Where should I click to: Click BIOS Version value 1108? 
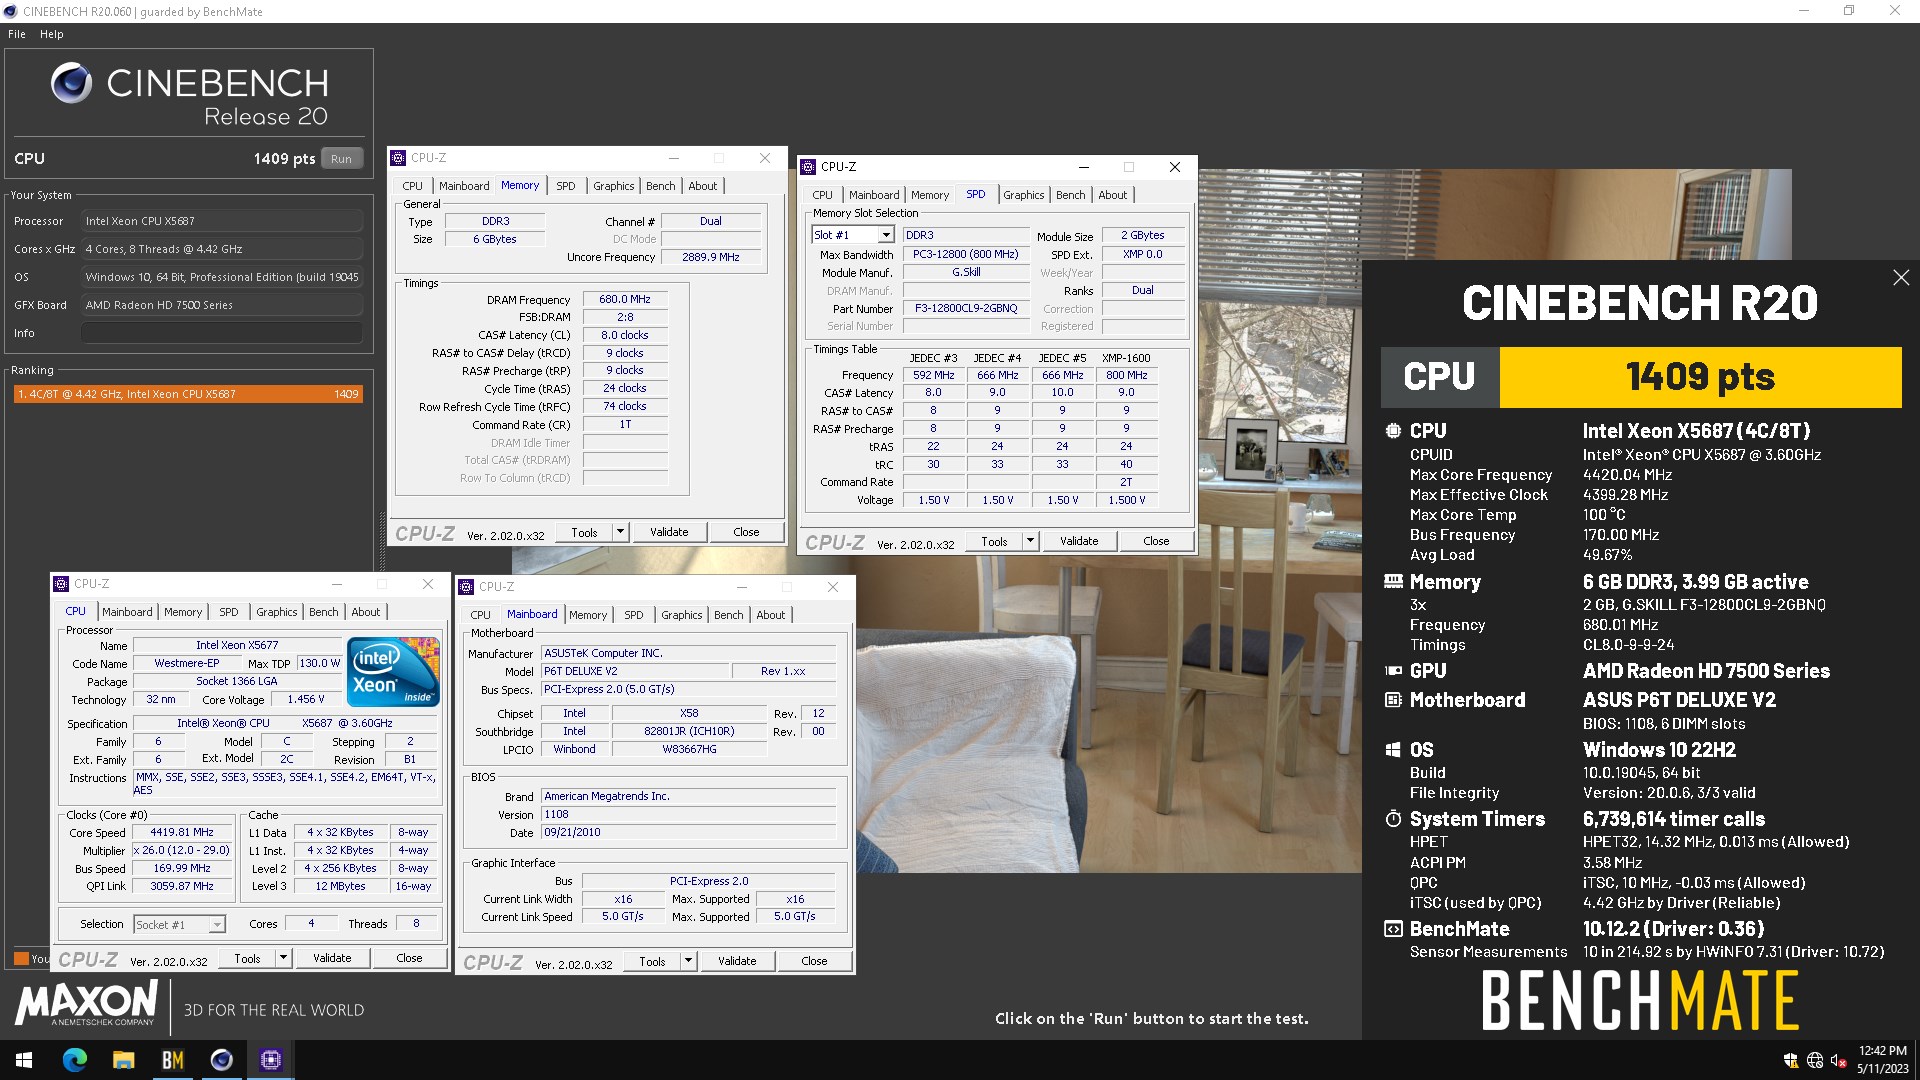(689, 814)
